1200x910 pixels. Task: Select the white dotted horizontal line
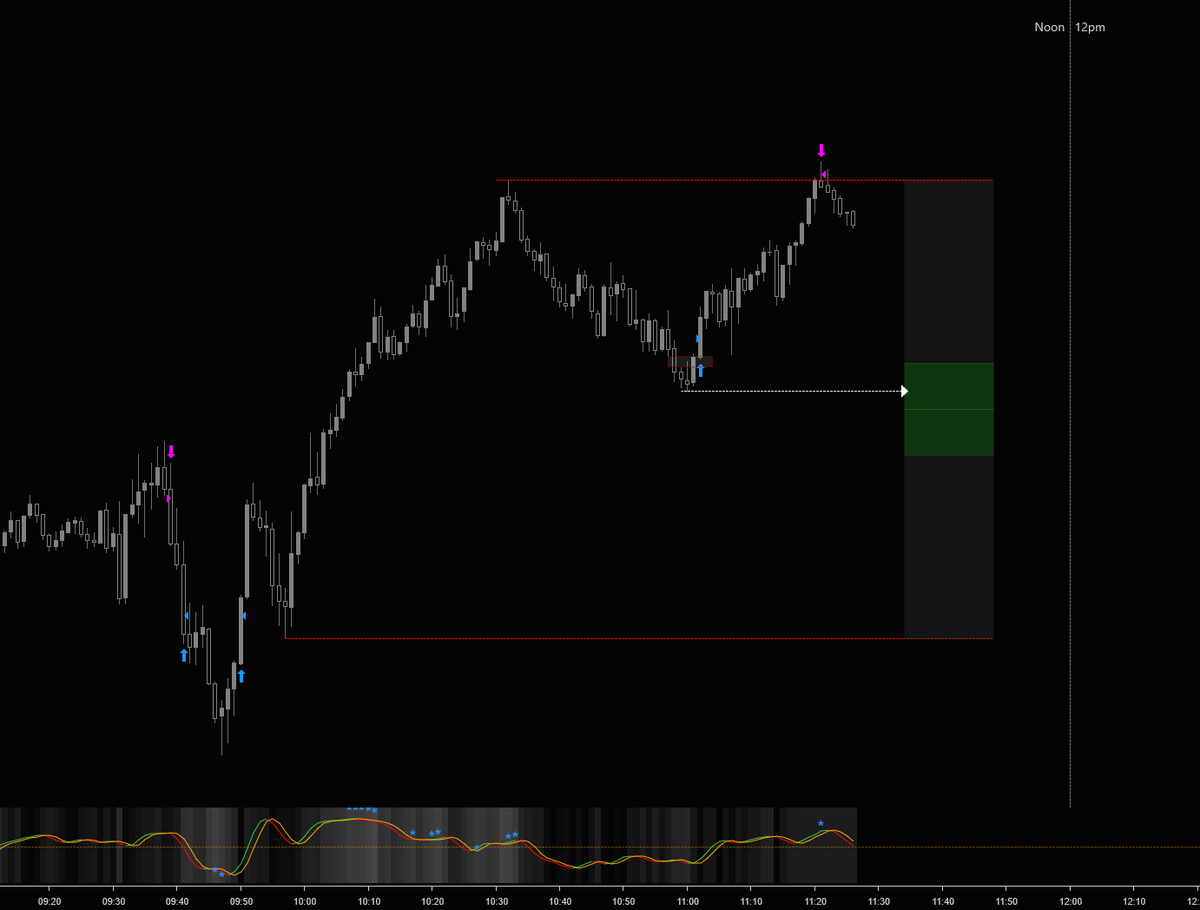tap(790, 391)
